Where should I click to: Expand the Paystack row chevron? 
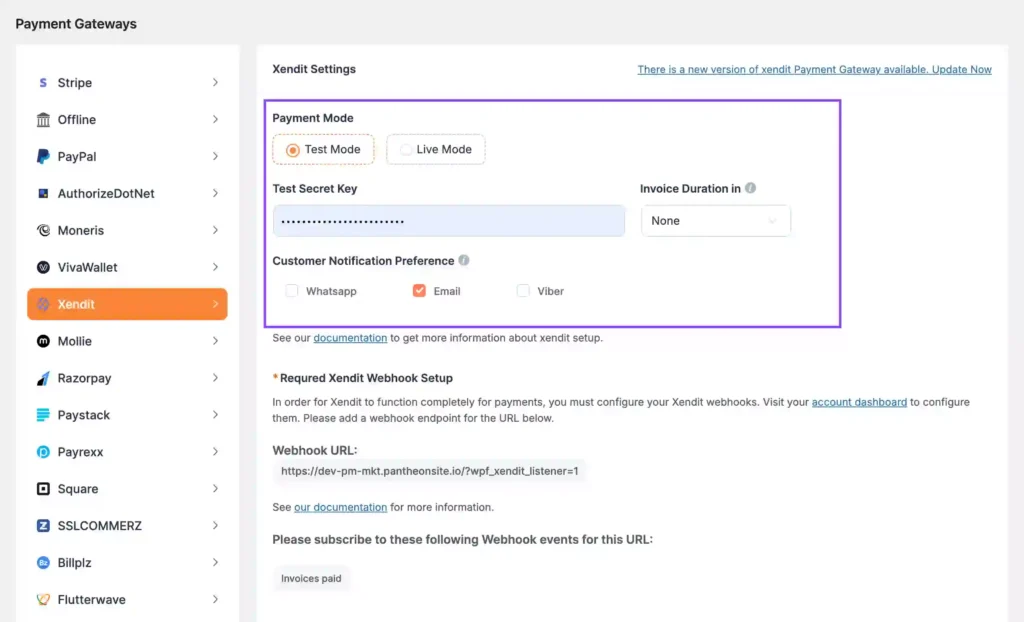pyautogui.click(x=215, y=415)
